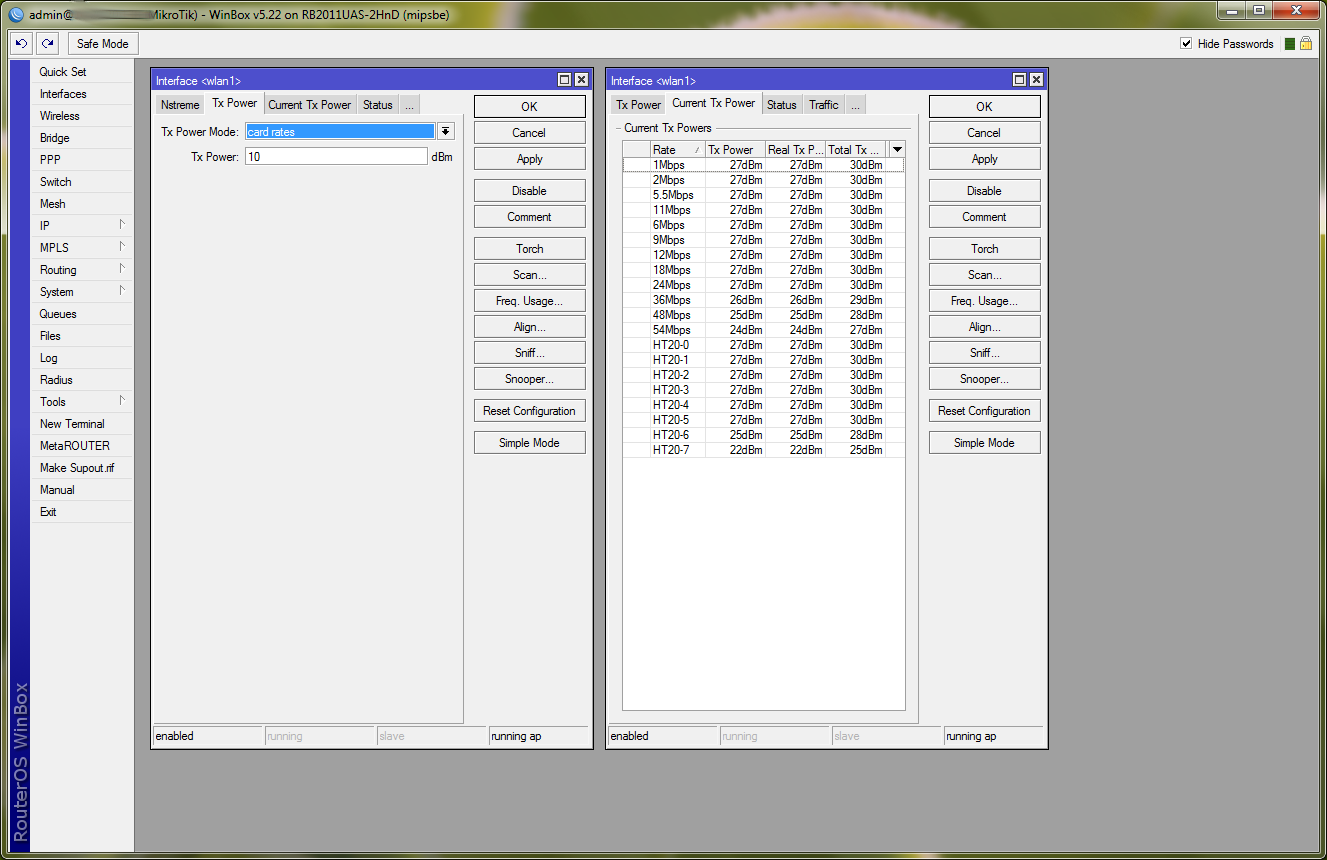Switch to Nstreme tab in left window
This screenshot has width=1327, height=860.
coord(180,105)
